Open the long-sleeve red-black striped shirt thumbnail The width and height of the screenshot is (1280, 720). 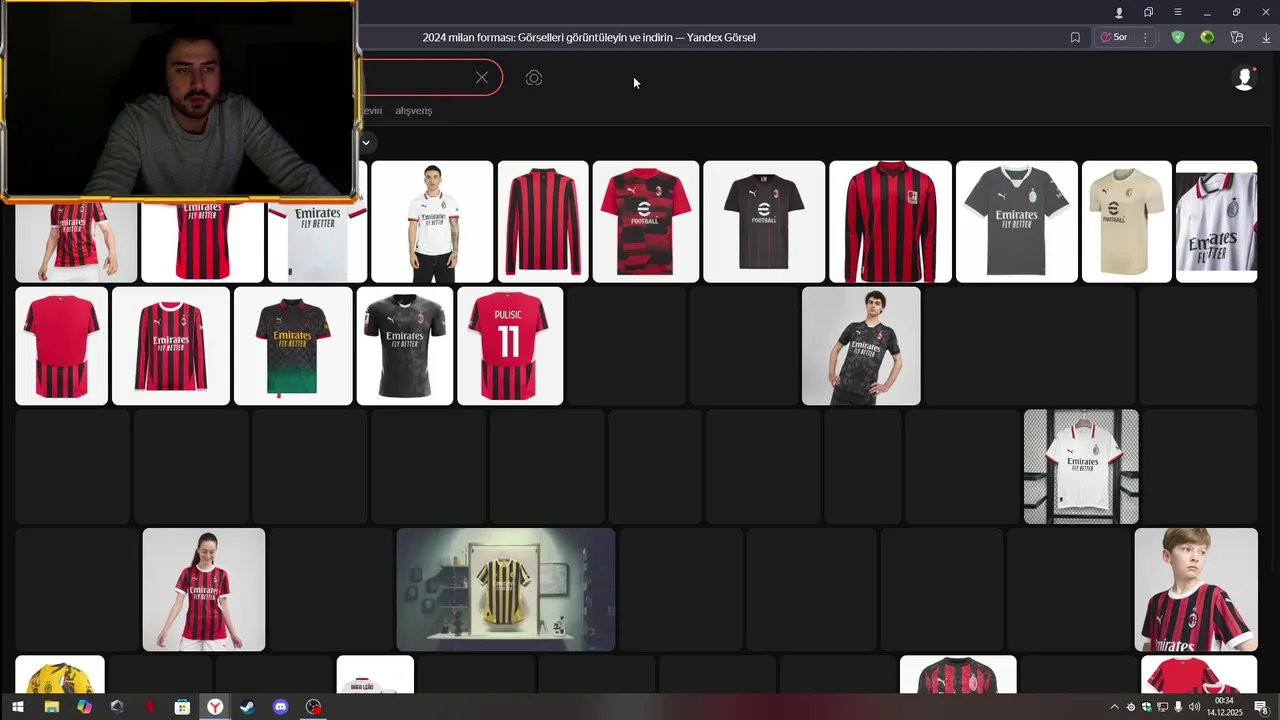(x=543, y=221)
